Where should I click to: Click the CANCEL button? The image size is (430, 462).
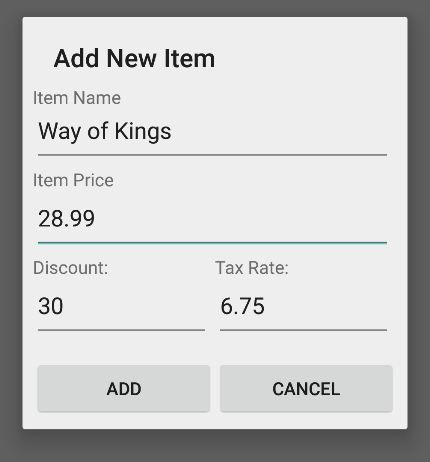point(306,389)
